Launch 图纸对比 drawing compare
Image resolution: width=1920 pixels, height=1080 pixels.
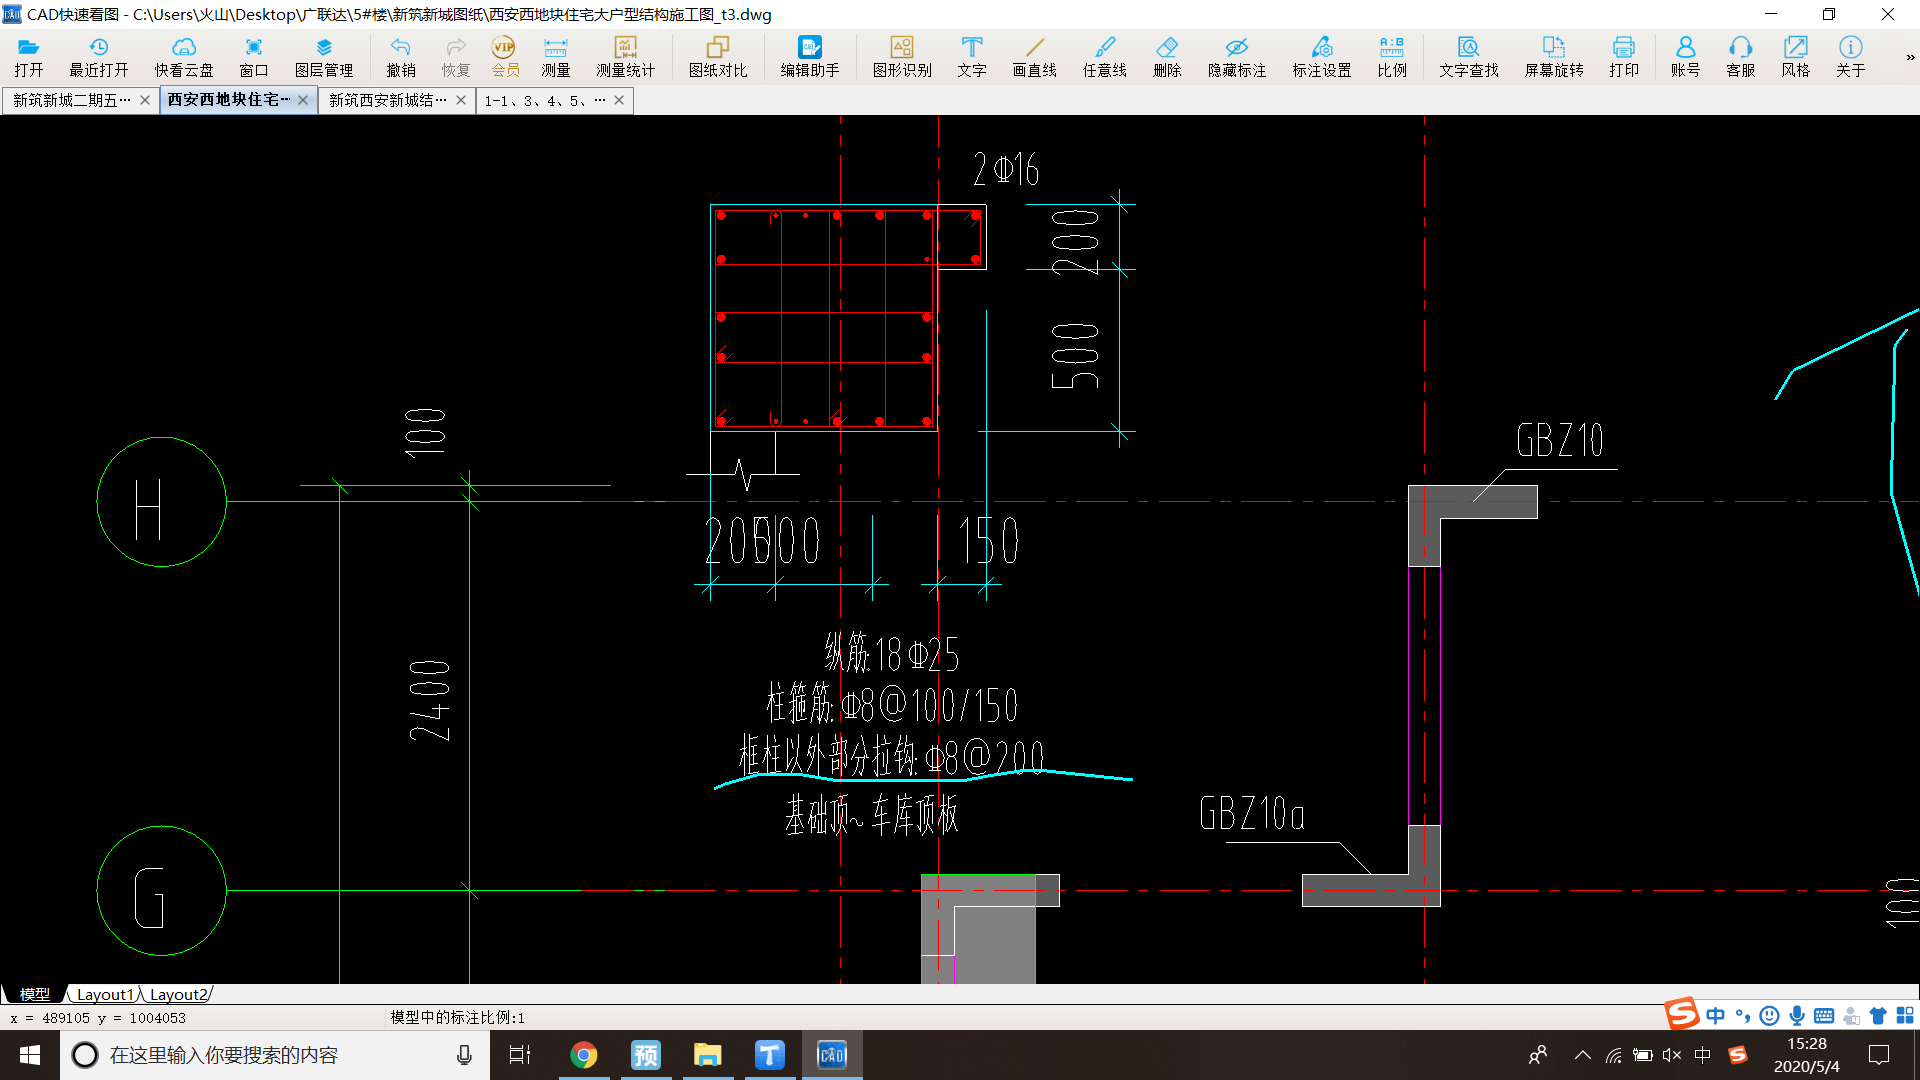point(718,57)
